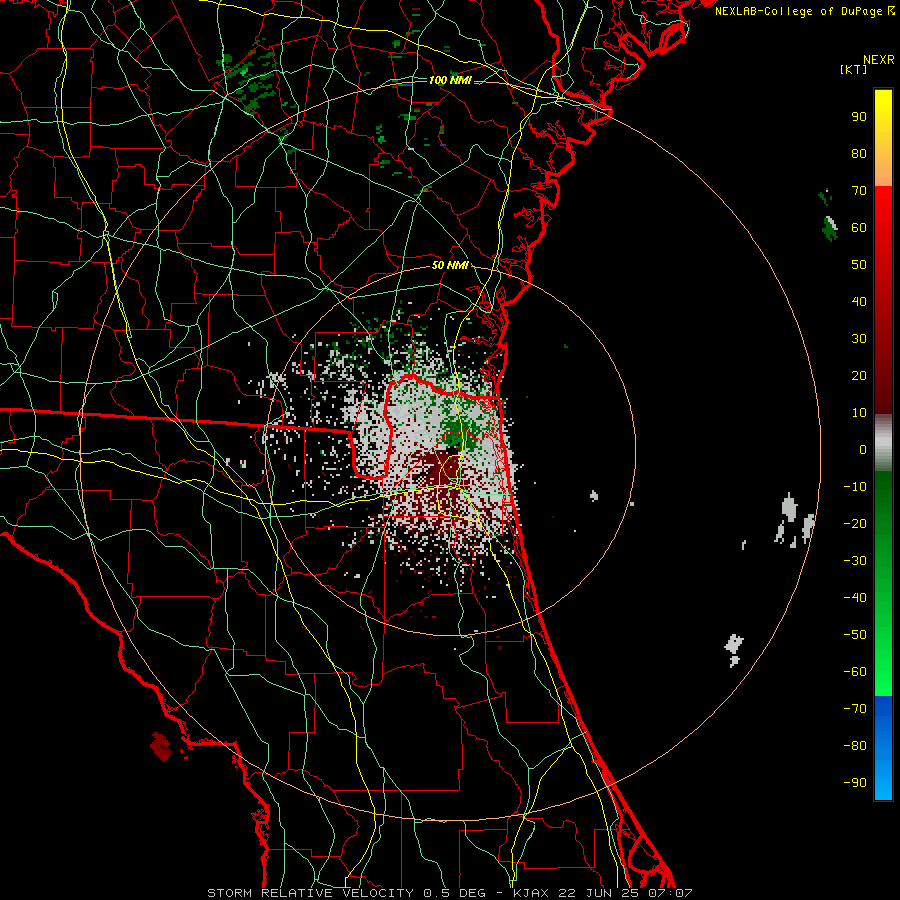Pick the gray zero-velocity segment of the color bar
Image resolution: width=900 pixels, height=900 pixels.
[x=883, y=443]
